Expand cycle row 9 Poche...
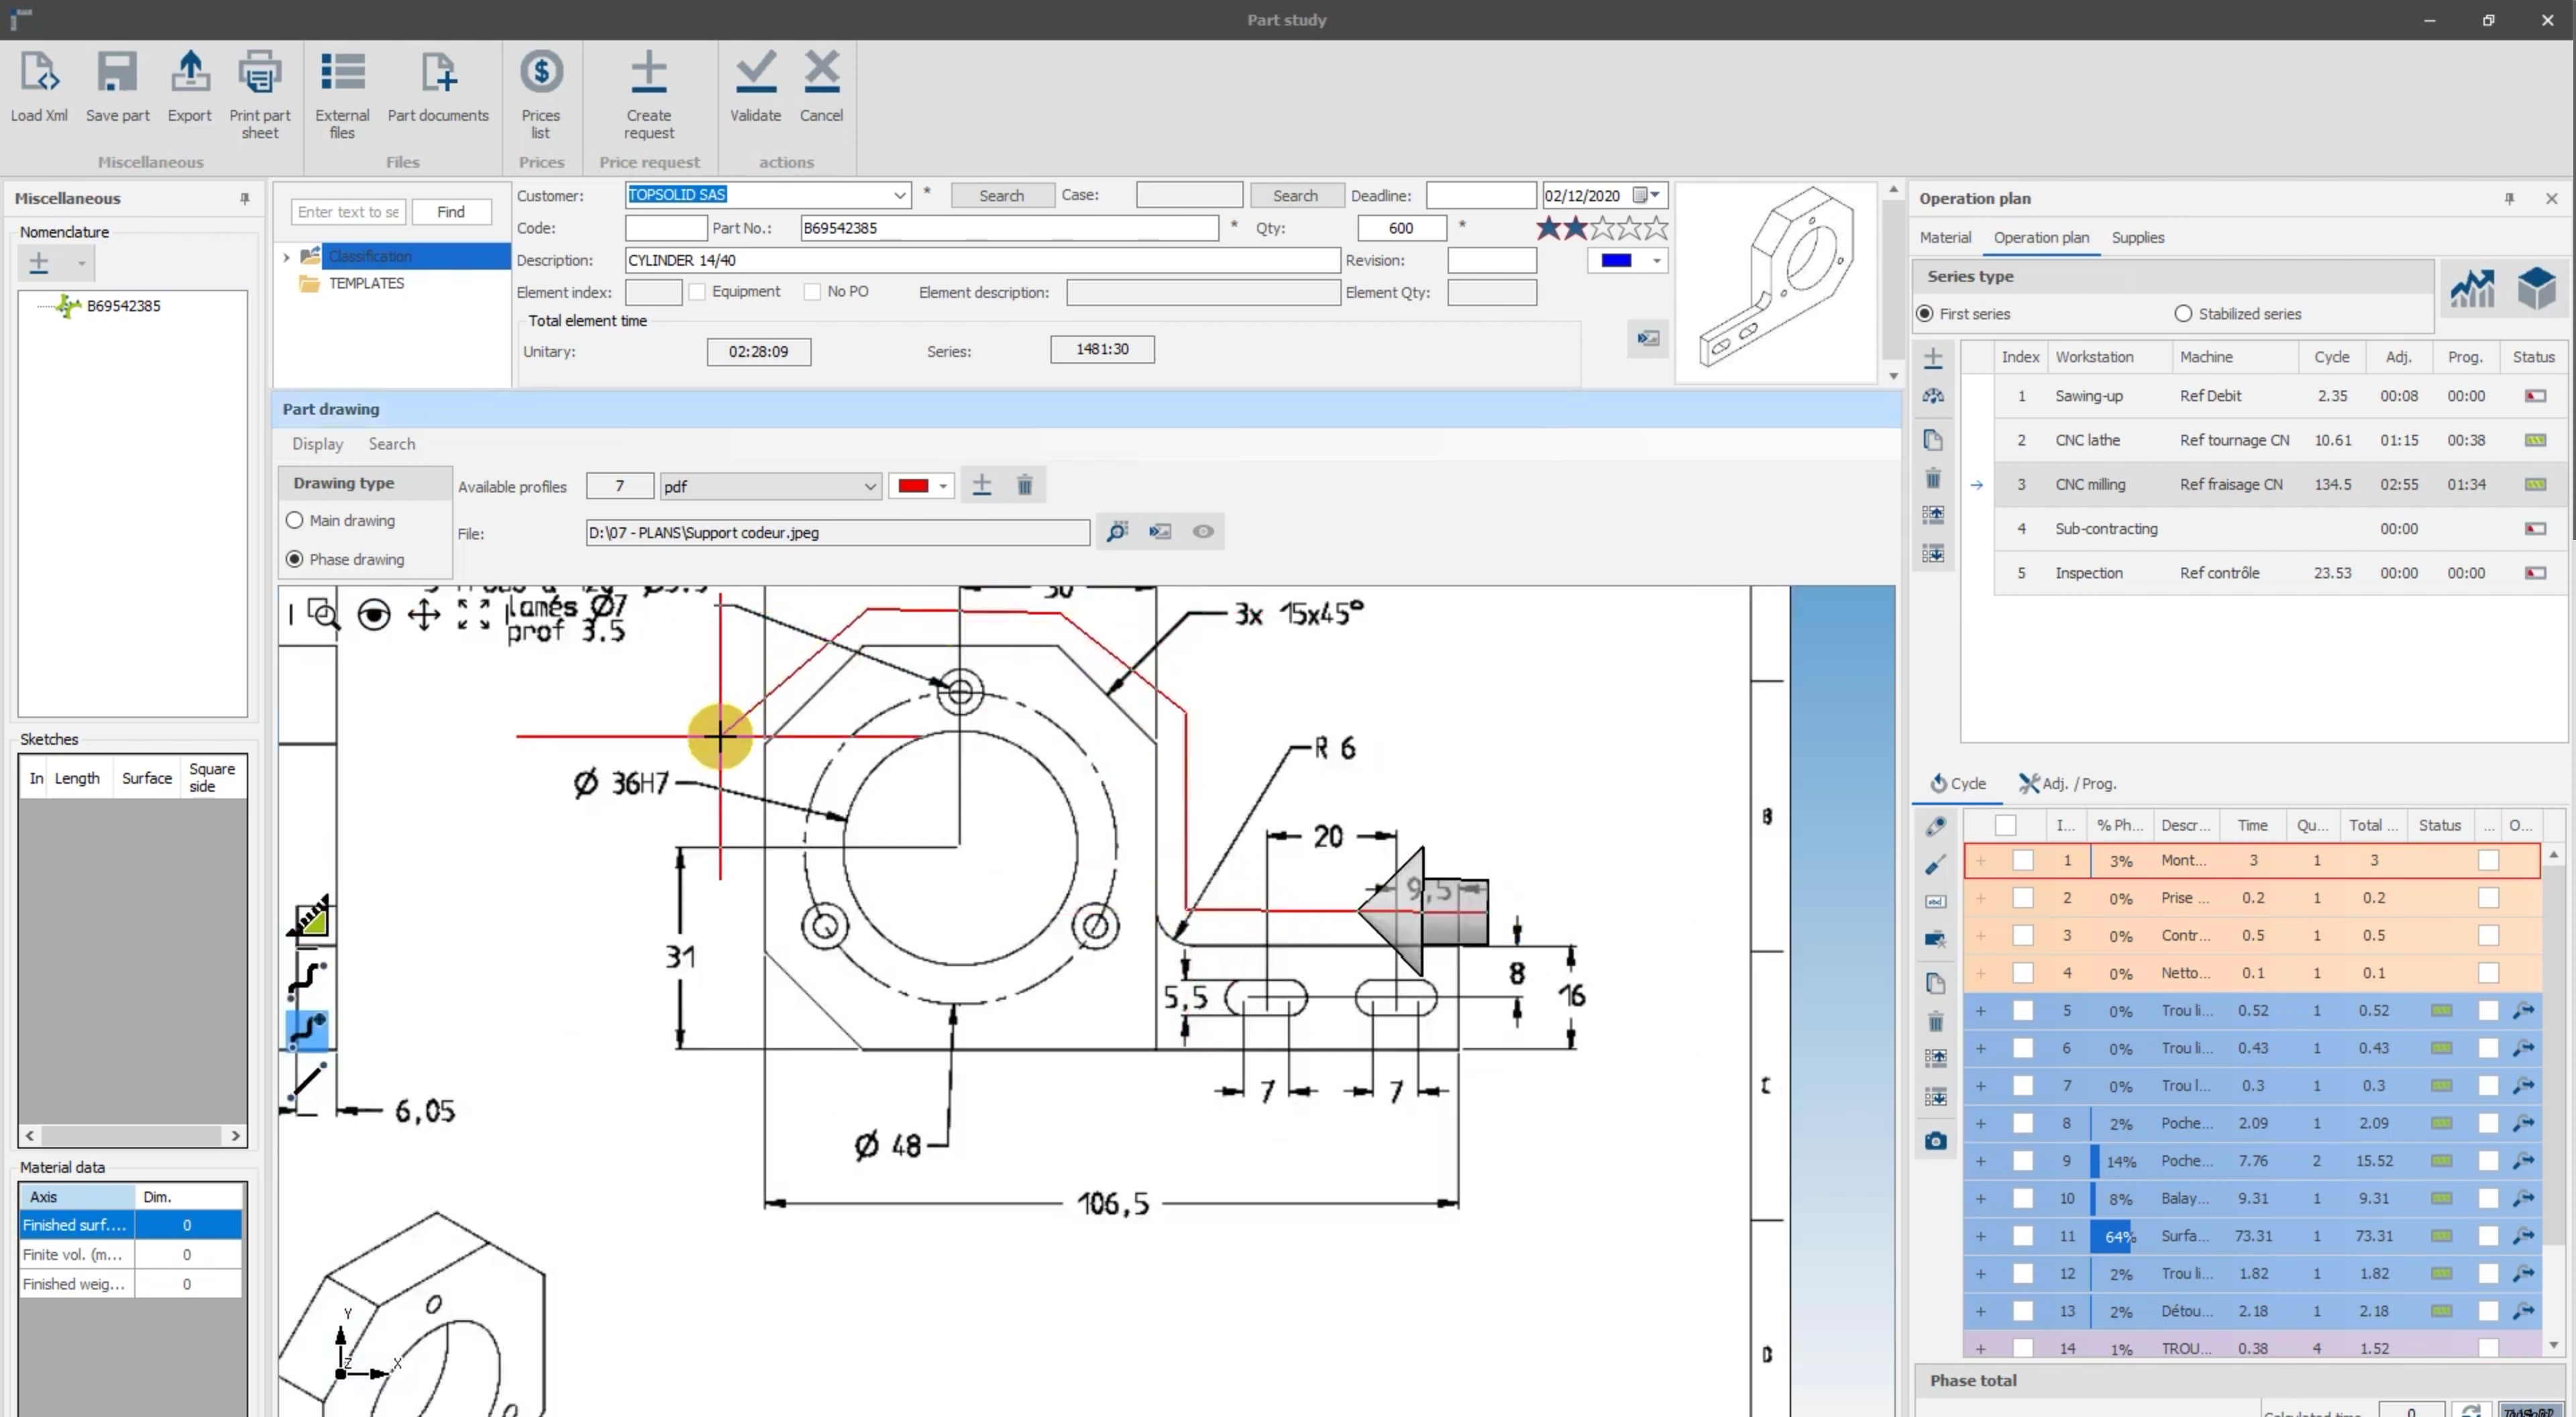Viewport: 2576px width, 1417px height. [x=1980, y=1161]
